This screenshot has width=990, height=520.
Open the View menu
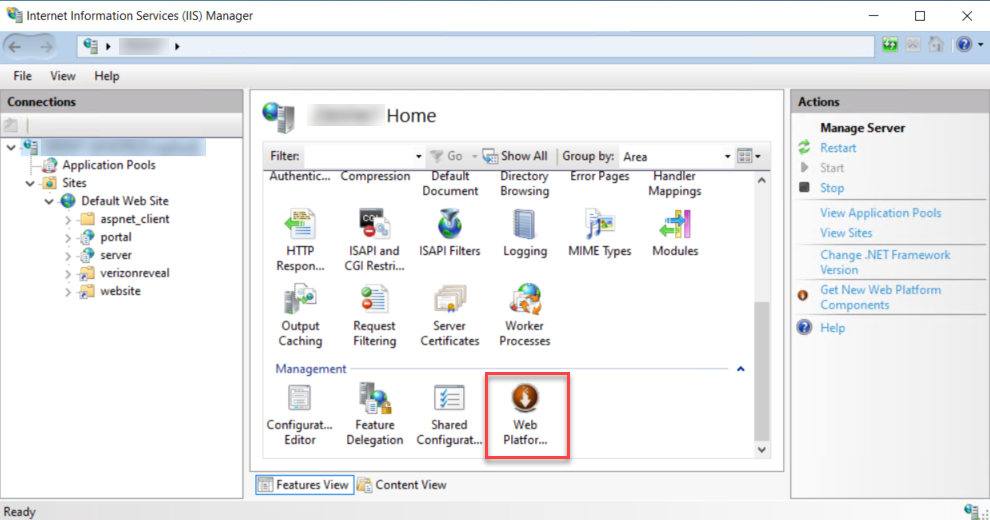(63, 76)
